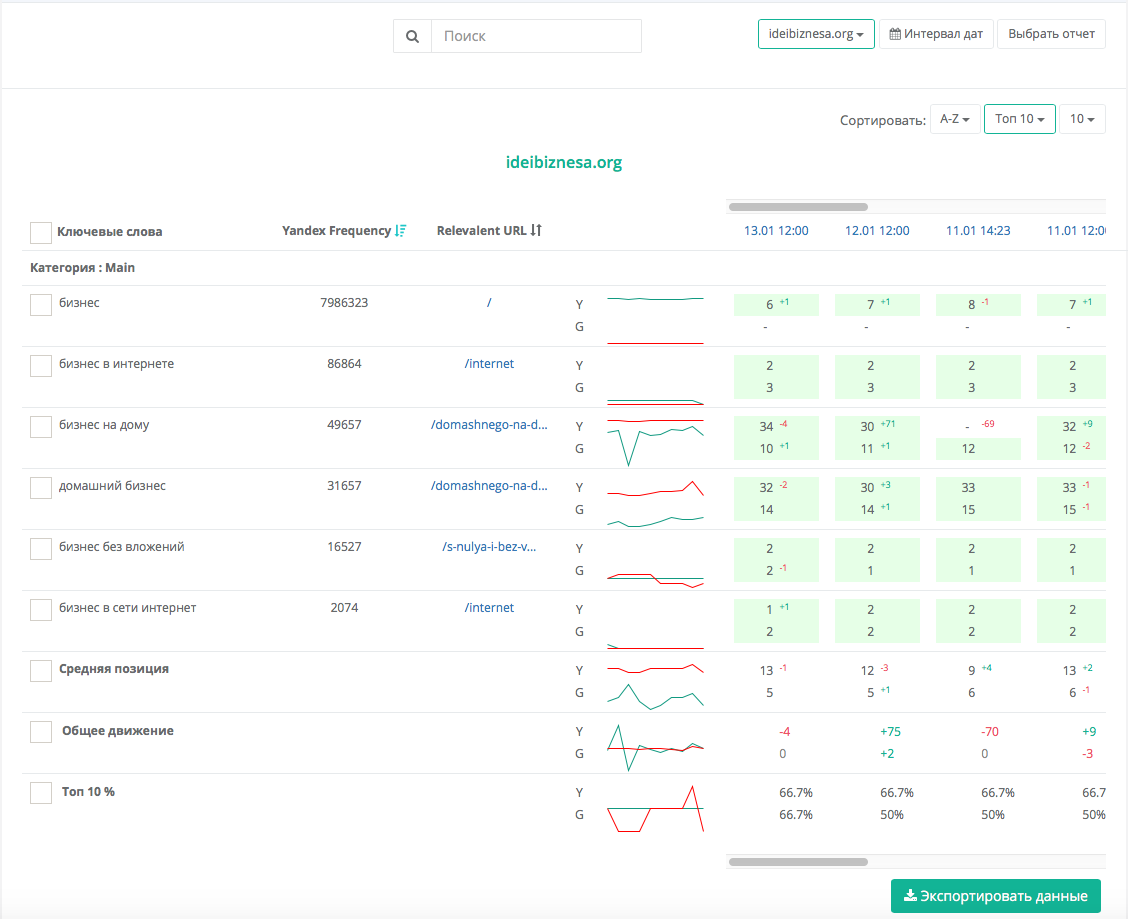Check the Топ 10 % checkbox
Image resolution: width=1128 pixels, height=919 pixels.
click(x=41, y=793)
